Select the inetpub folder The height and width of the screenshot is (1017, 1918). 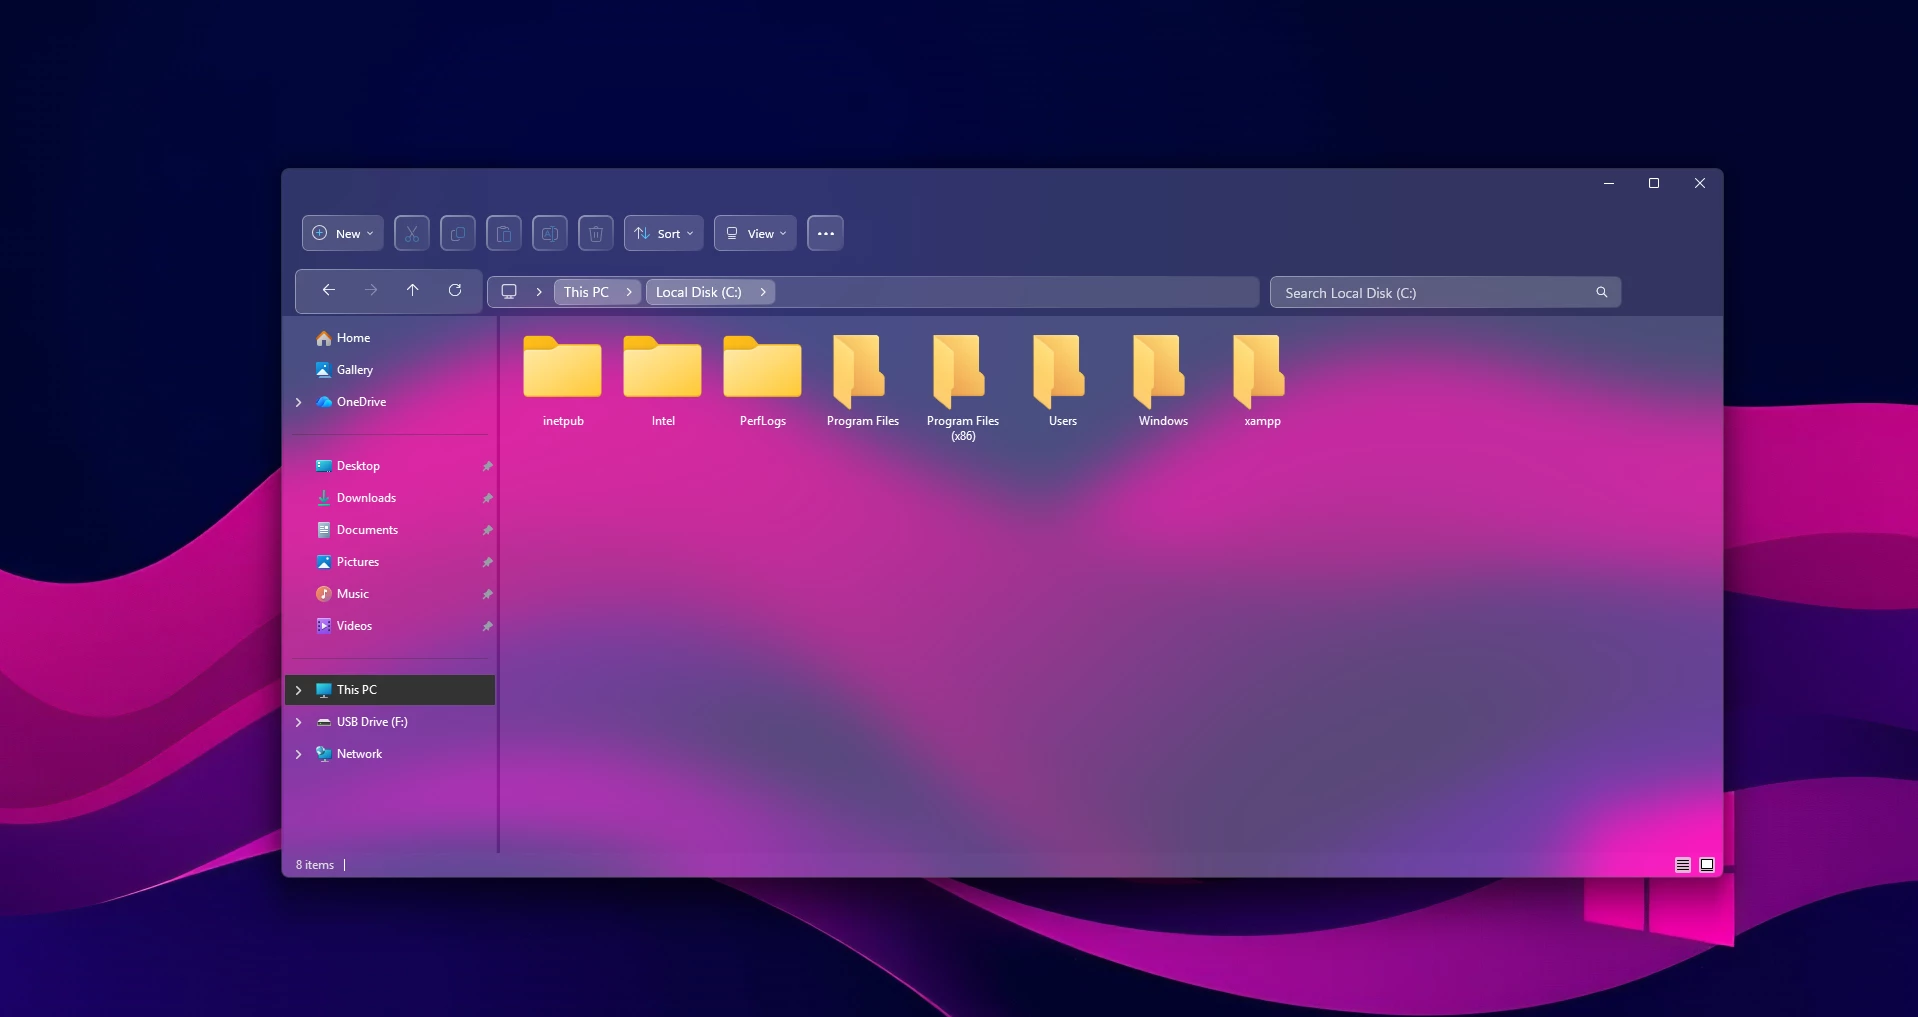click(x=563, y=381)
